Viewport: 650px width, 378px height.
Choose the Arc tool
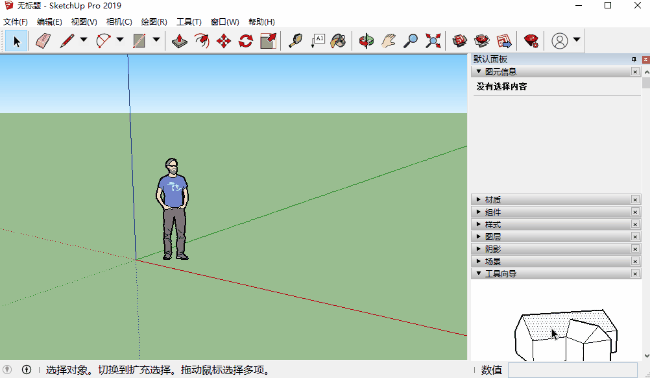[103, 41]
